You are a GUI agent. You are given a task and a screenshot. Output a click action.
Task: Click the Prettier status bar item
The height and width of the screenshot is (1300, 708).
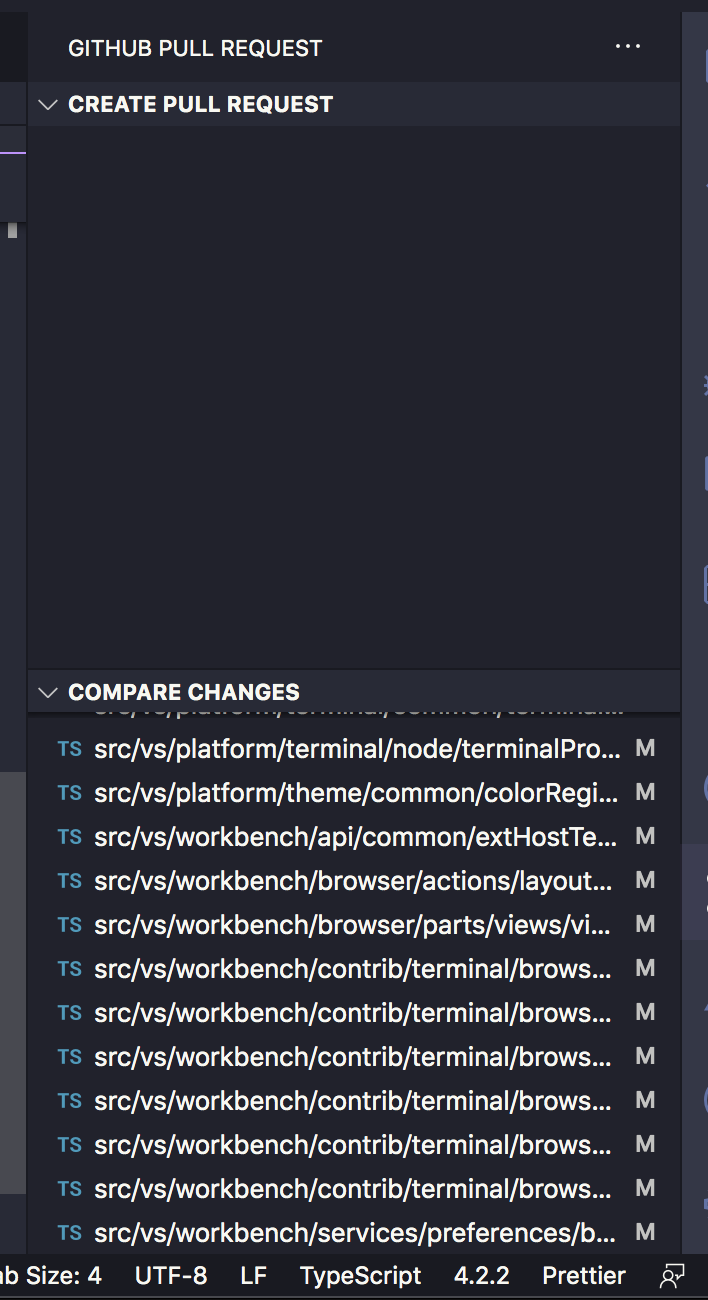584,1276
